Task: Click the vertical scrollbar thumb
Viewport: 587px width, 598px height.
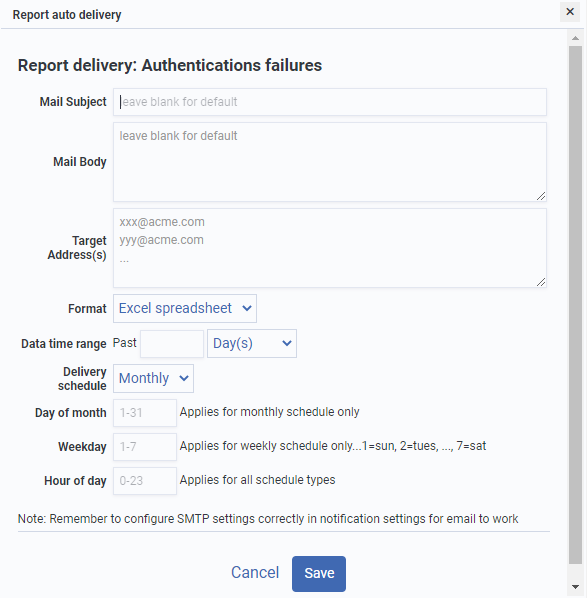Action: point(576,305)
